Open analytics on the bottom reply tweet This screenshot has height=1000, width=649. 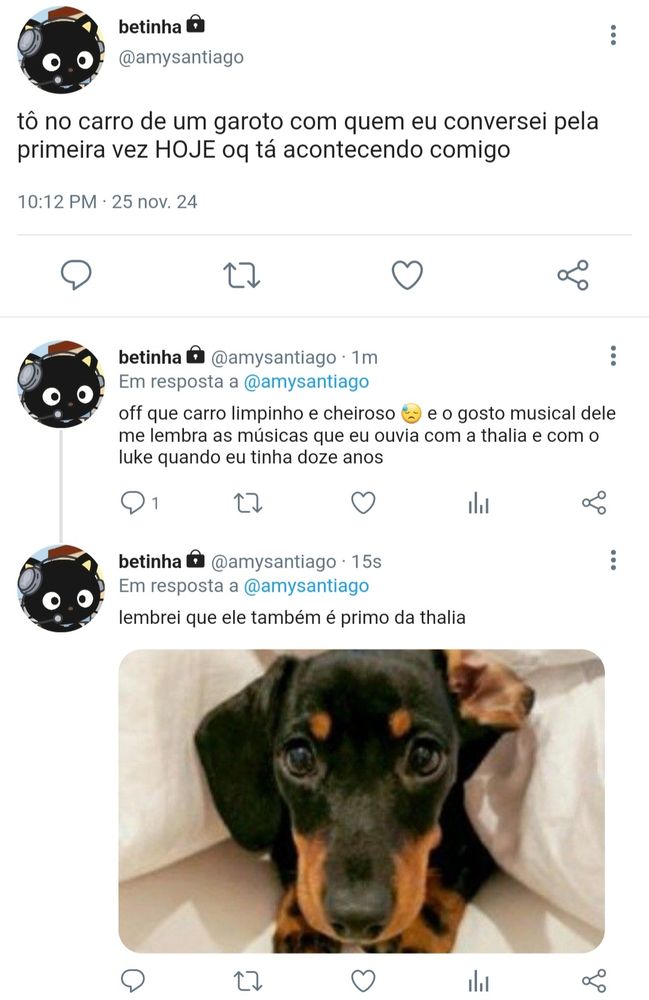click(x=478, y=982)
